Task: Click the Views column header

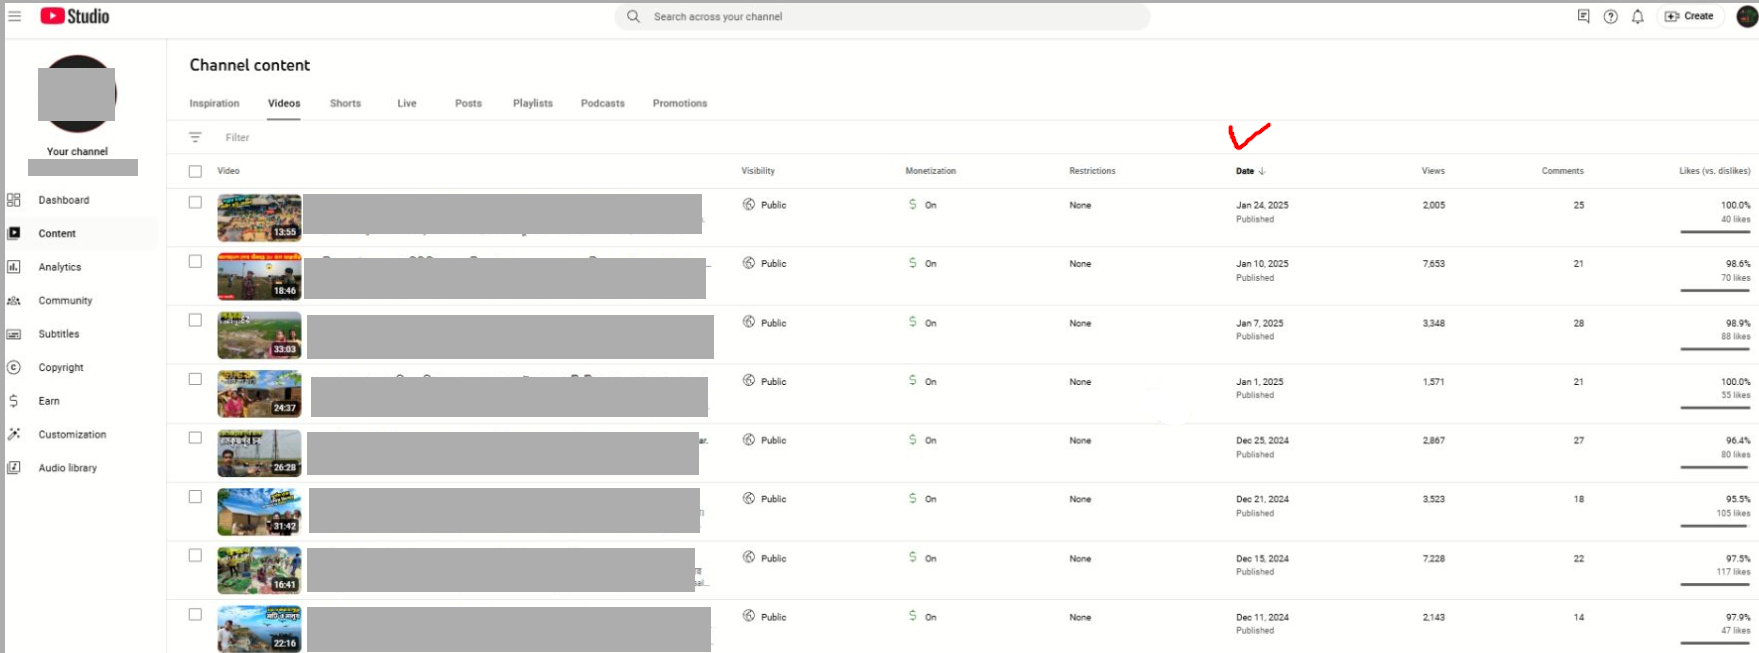Action: 1432,171
